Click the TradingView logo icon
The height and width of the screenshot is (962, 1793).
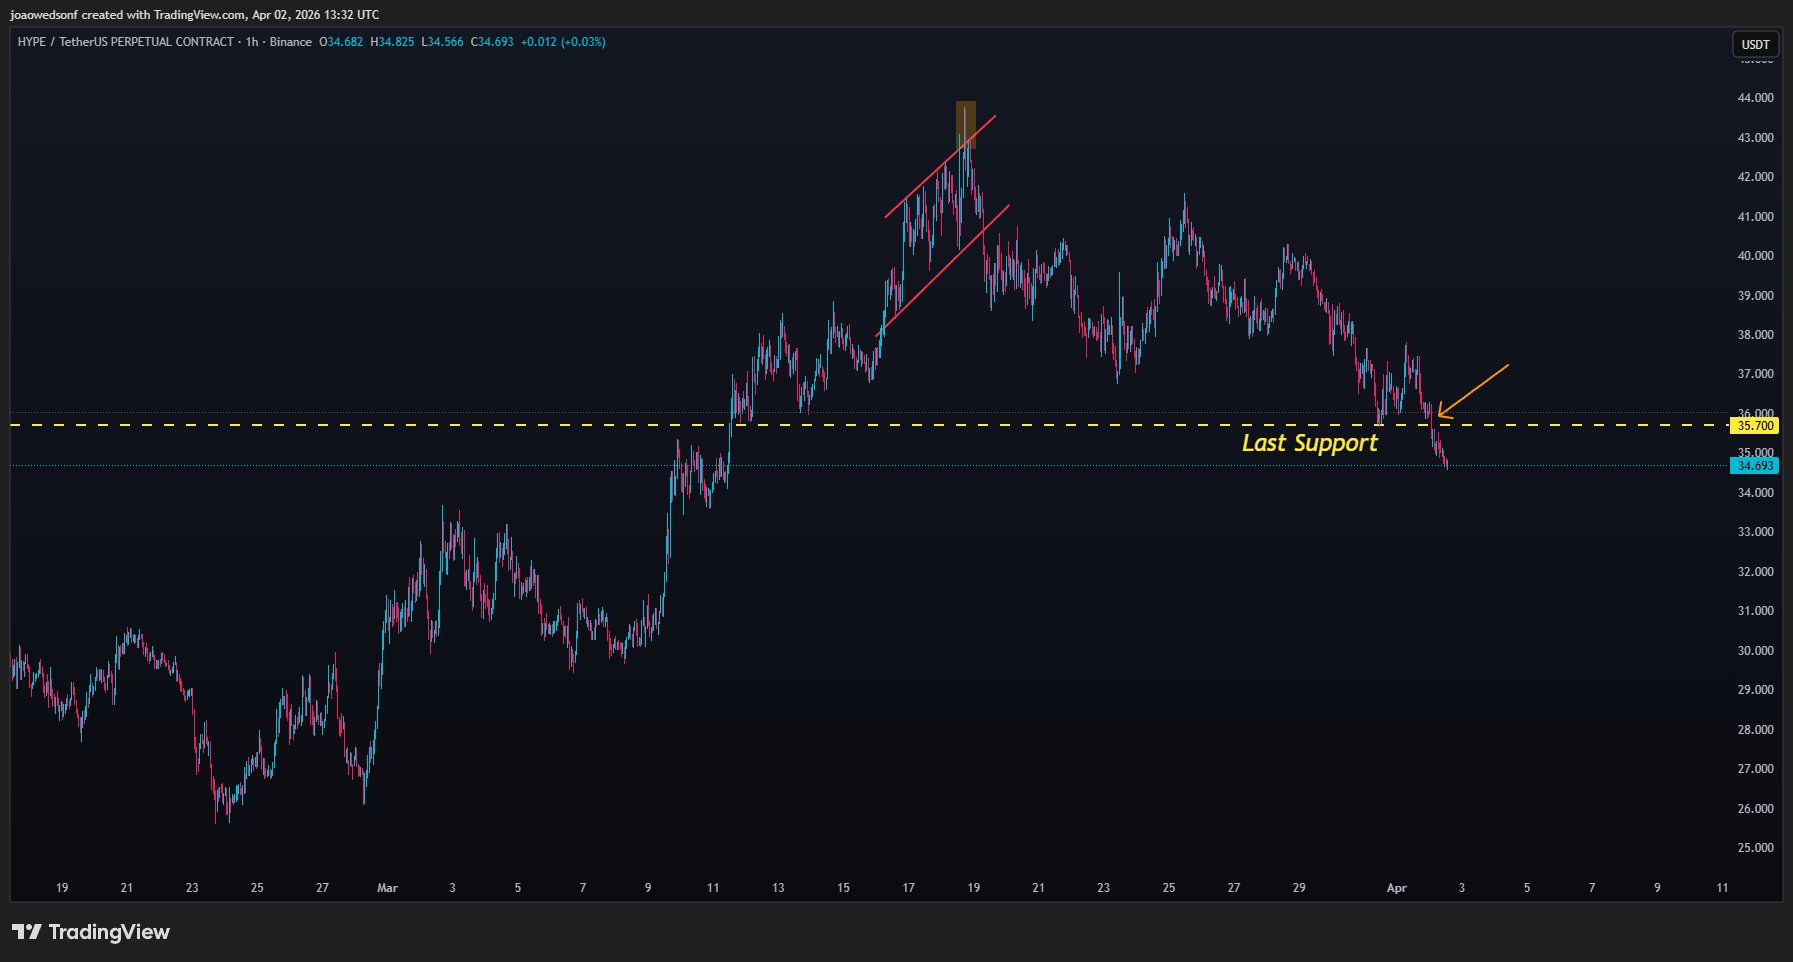click(x=27, y=932)
